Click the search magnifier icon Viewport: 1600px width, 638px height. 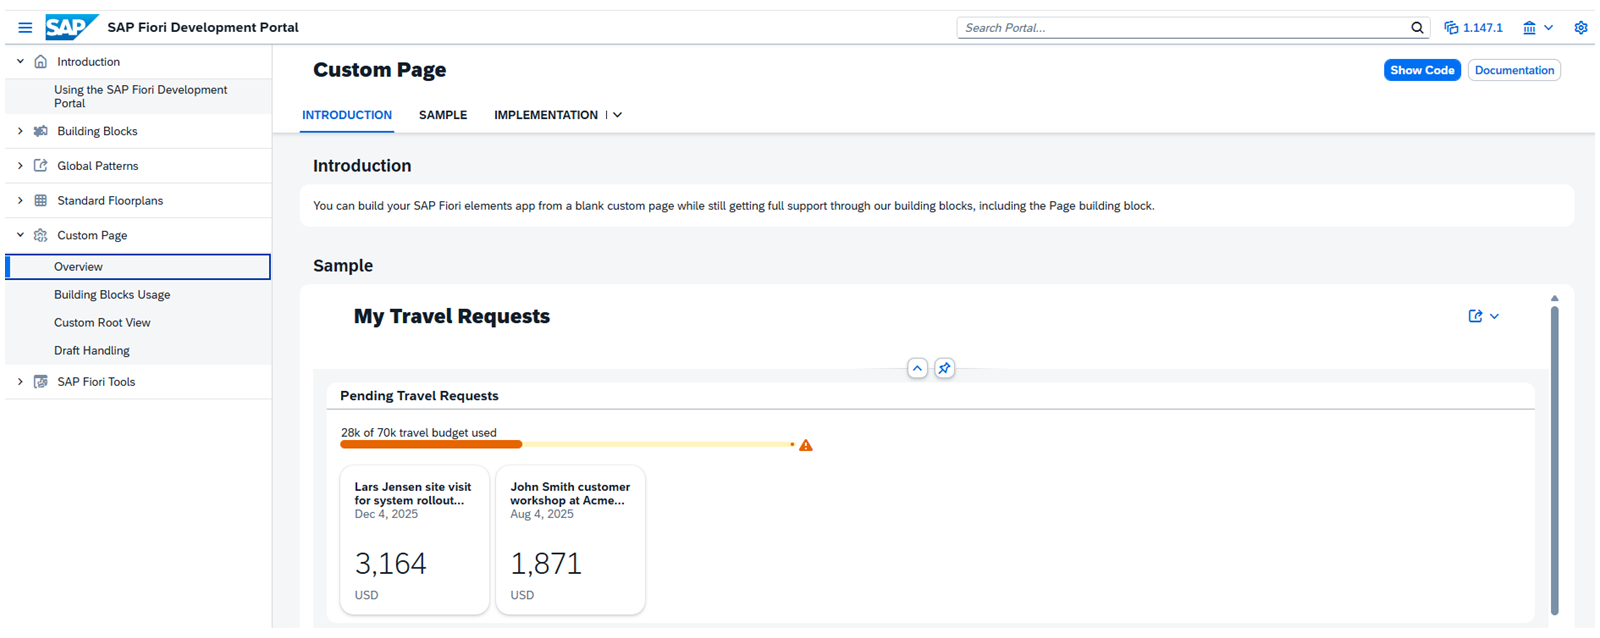[x=1417, y=28]
